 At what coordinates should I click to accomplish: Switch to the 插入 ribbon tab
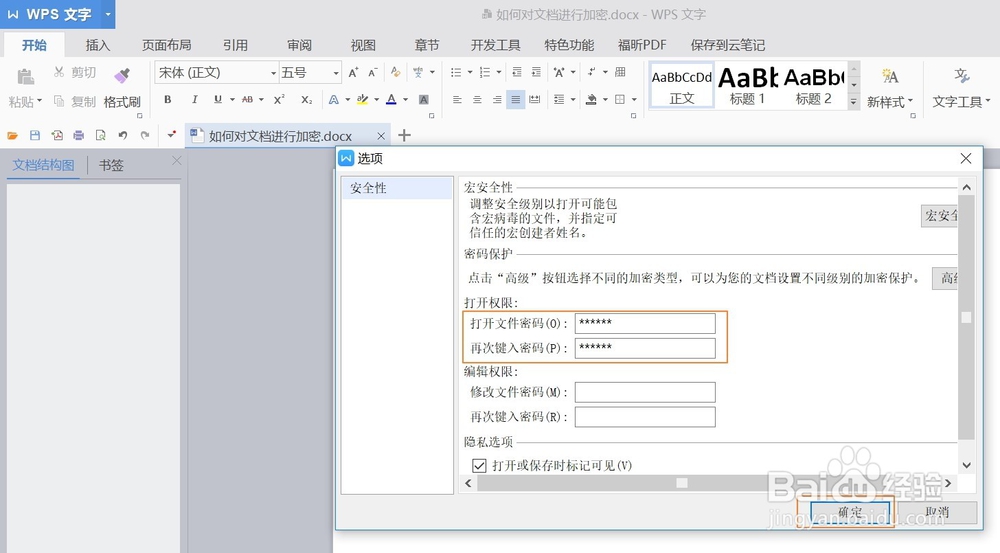coord(98,45)
